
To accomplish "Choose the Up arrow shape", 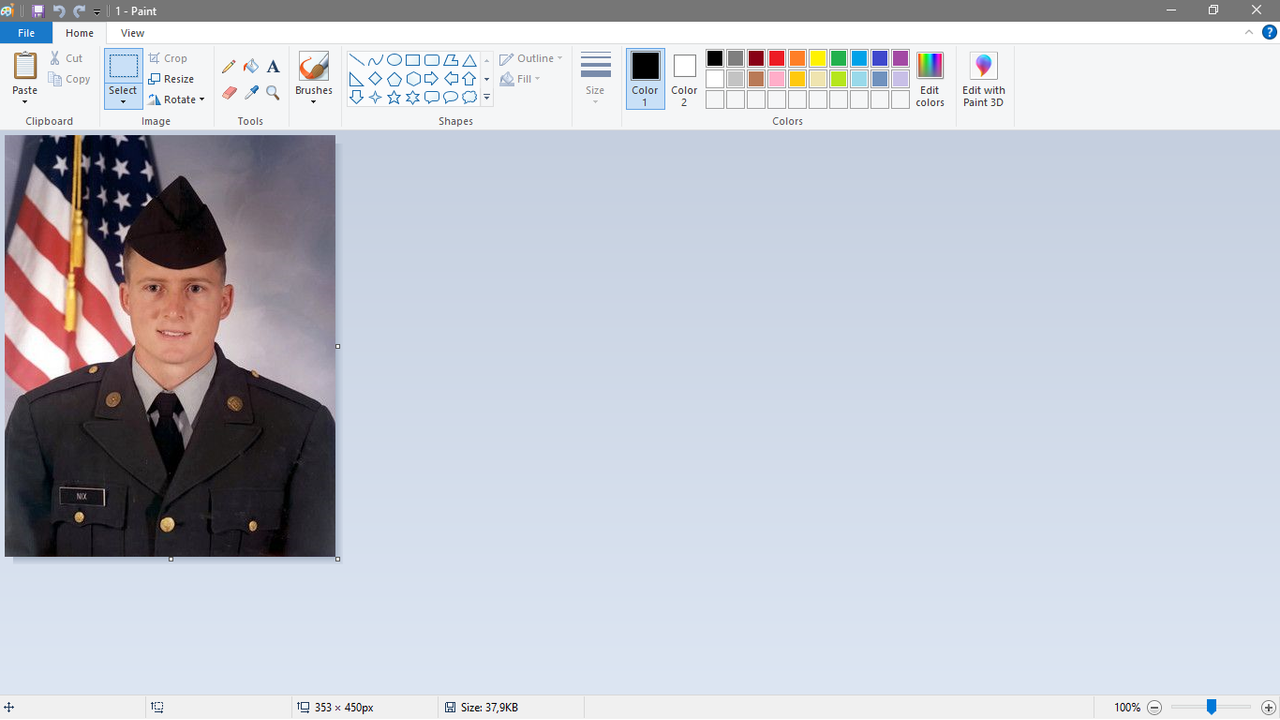I will [x=469, y=79].
